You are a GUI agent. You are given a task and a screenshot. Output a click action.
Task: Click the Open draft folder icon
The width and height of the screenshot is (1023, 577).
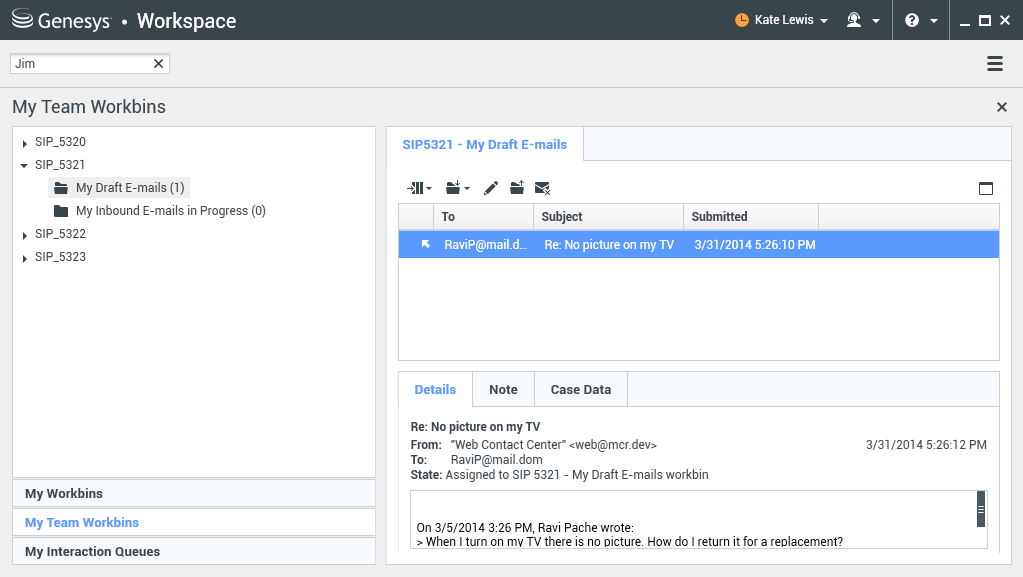pyautogui.click(x=517, y=188)
